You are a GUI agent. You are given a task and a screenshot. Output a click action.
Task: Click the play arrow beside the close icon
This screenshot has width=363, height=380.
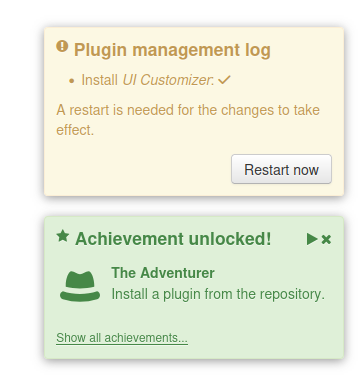[312, 239]
